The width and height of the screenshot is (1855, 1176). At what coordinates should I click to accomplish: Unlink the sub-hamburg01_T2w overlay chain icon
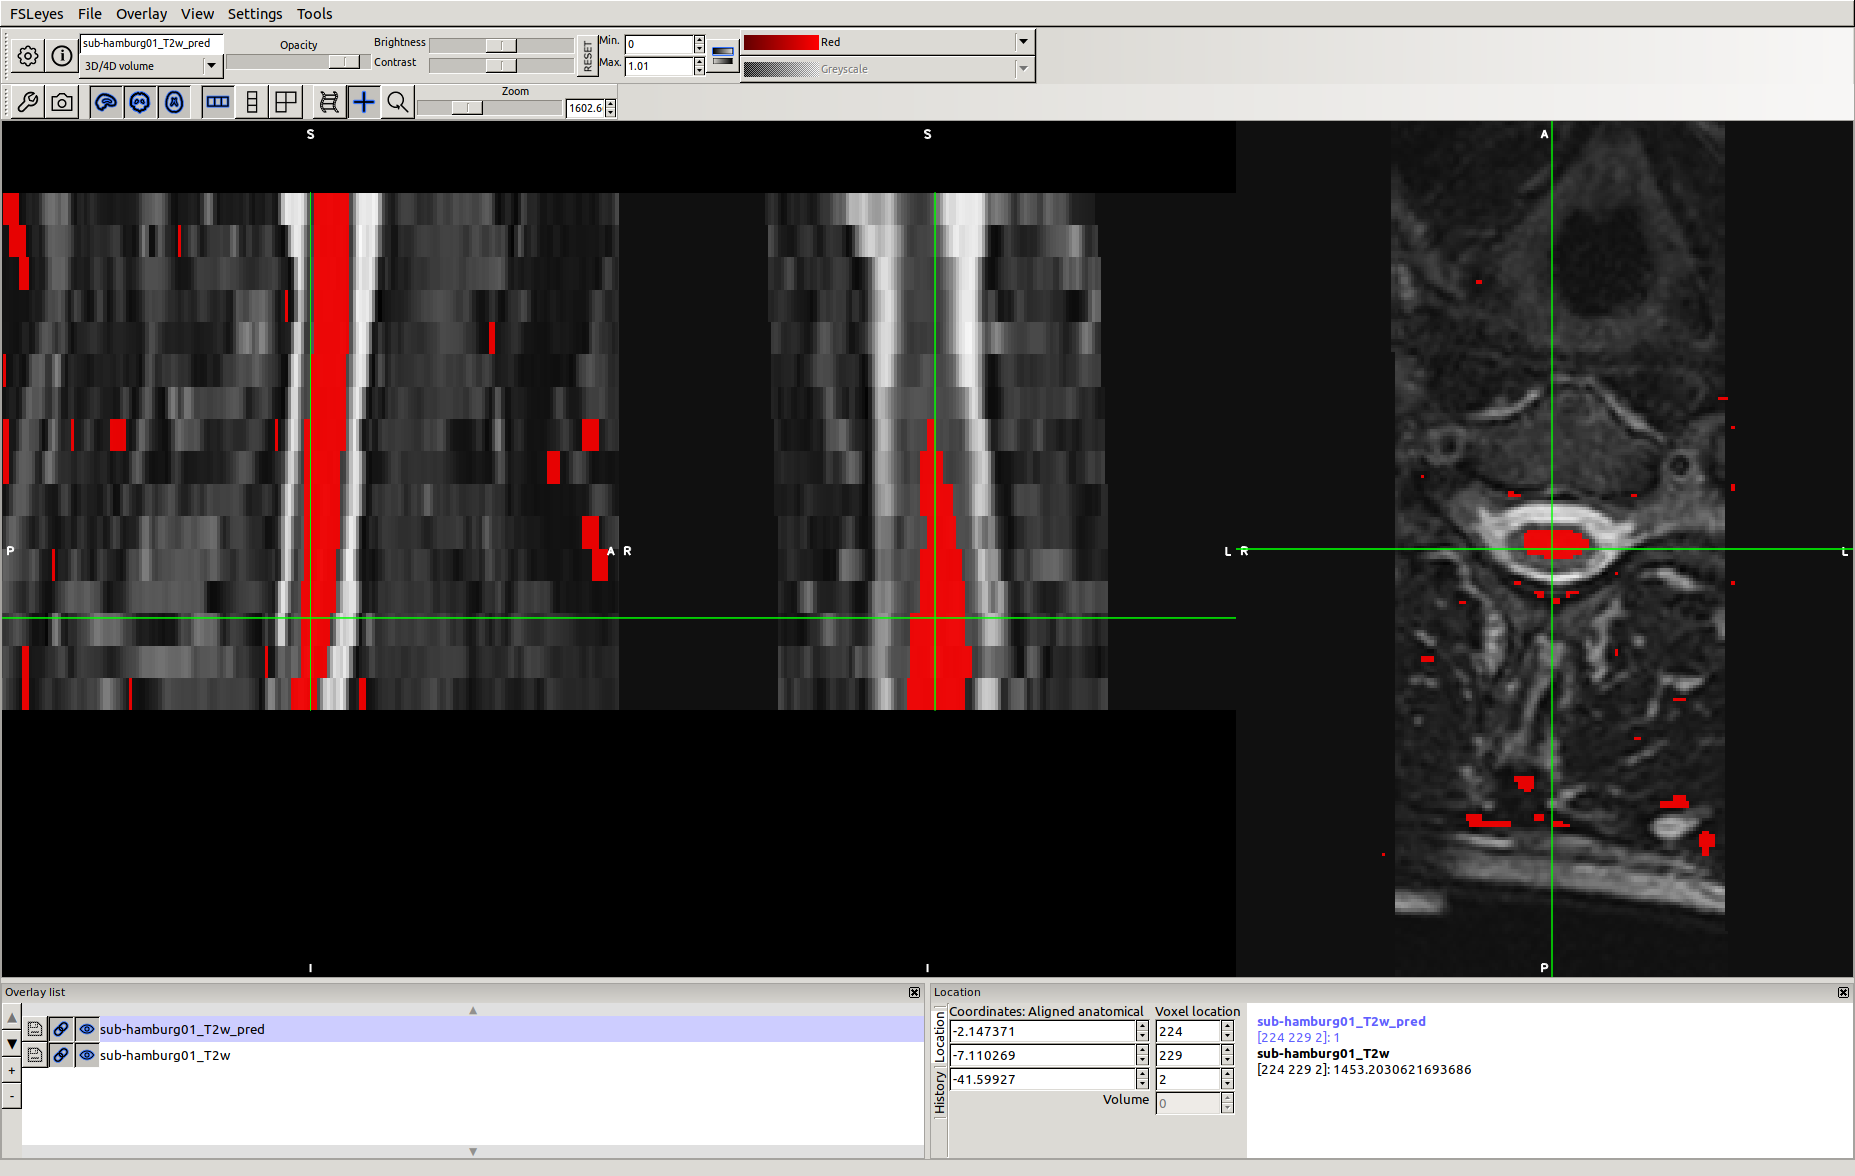pyautogui.click(x=62, y=1055)
